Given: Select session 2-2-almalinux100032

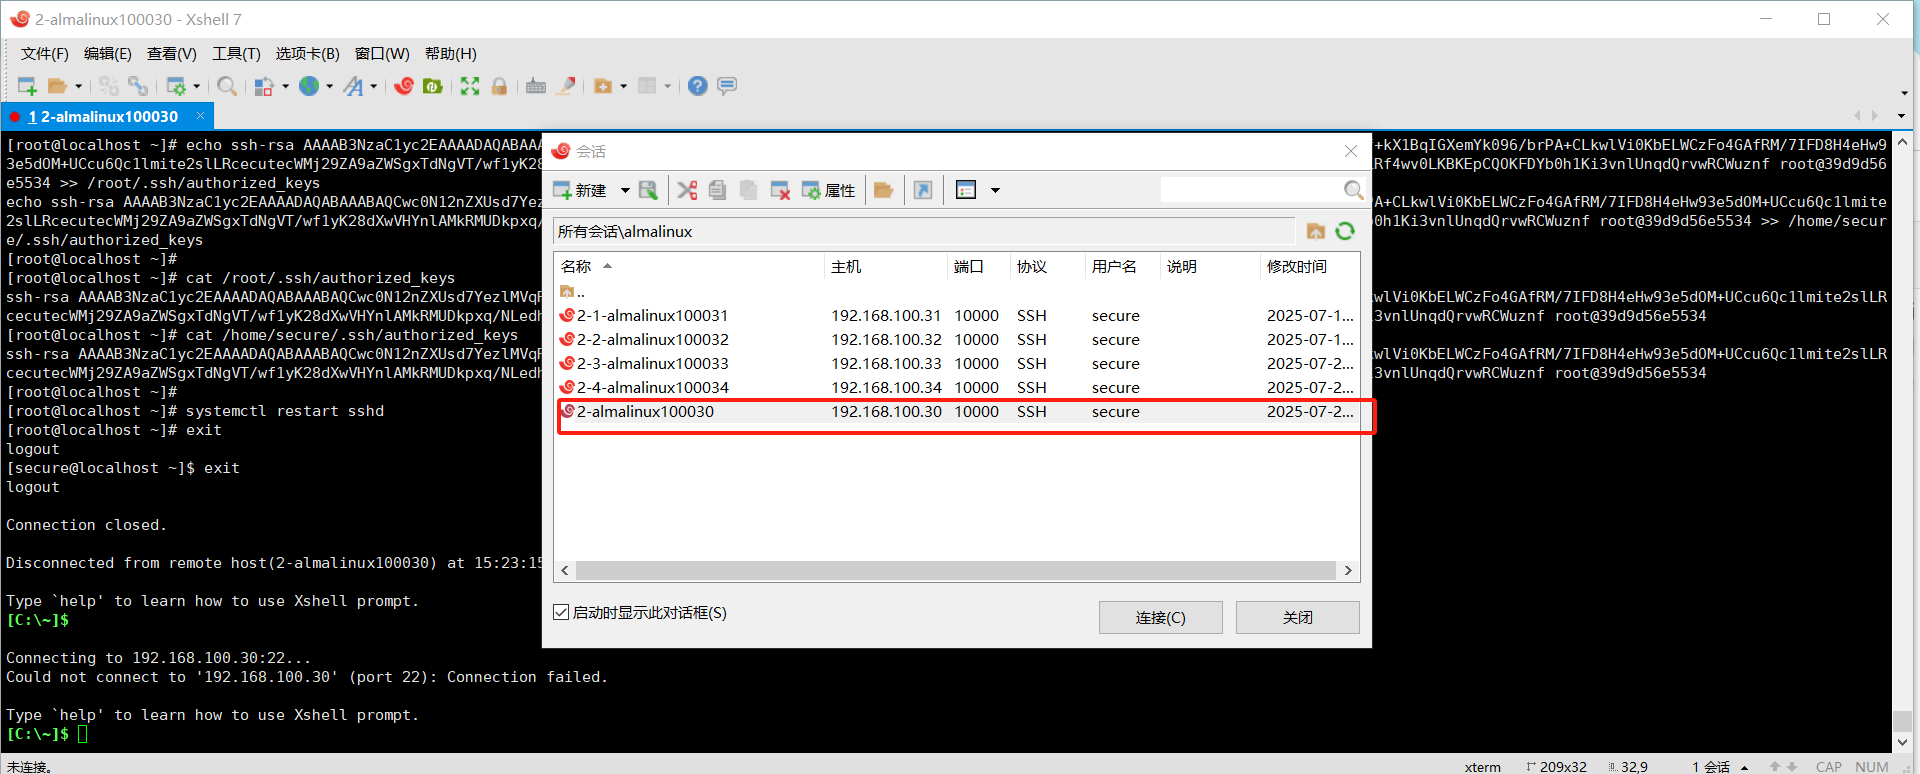Looking at the screenshot, I should coord(957,339).
